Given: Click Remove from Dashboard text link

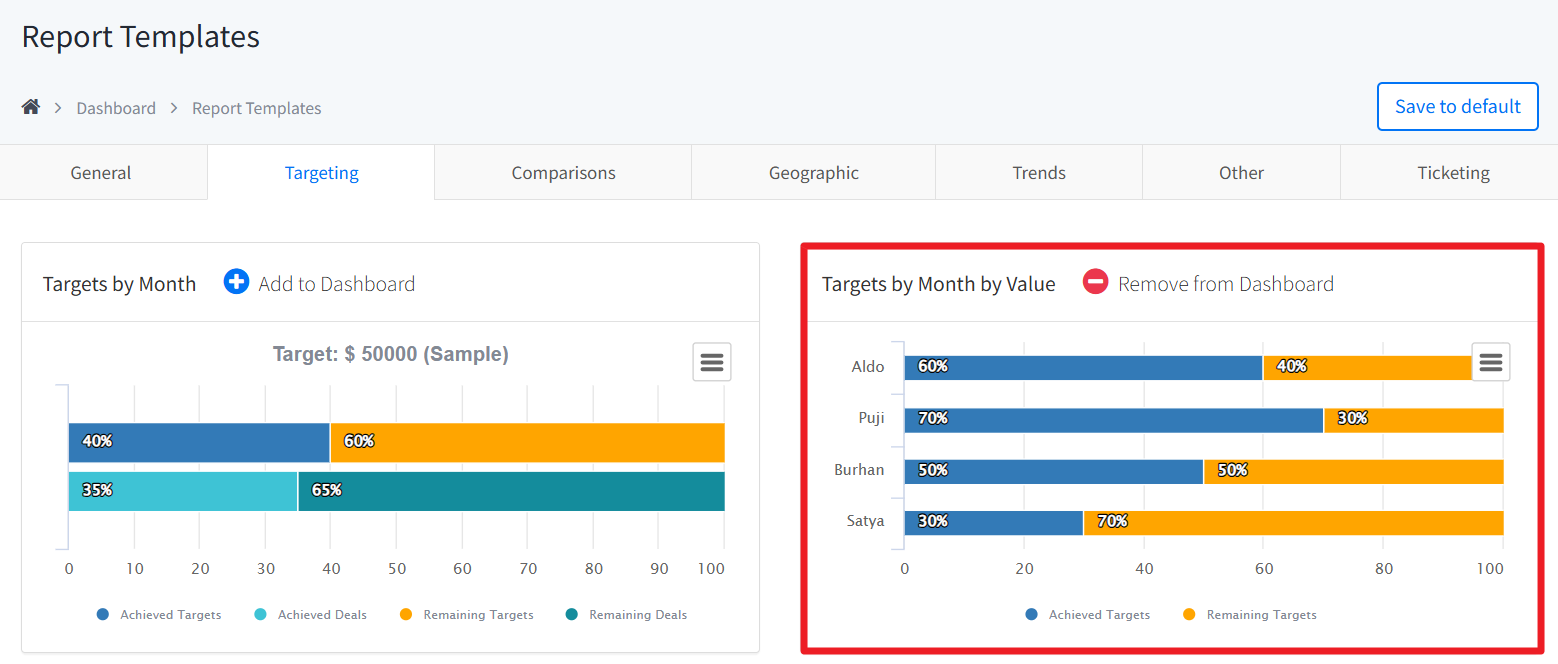Looking at the screenshot, I should pos(1226,284).
